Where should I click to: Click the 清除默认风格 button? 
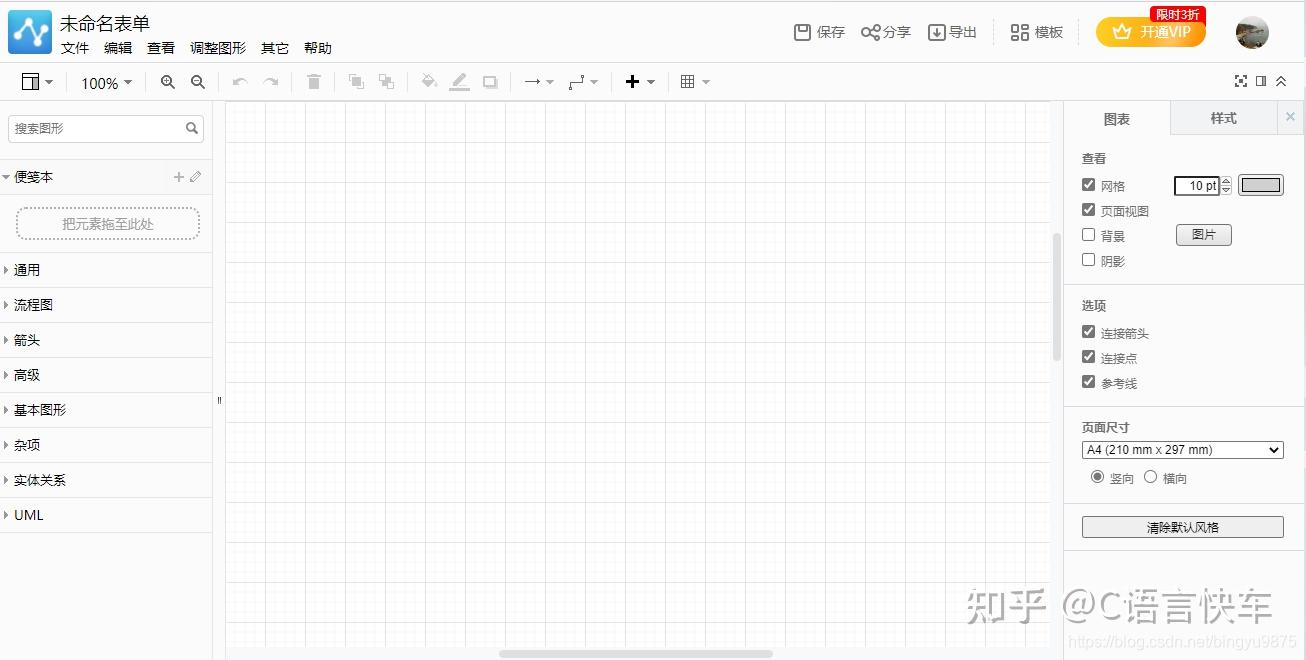click(1183, 527)
